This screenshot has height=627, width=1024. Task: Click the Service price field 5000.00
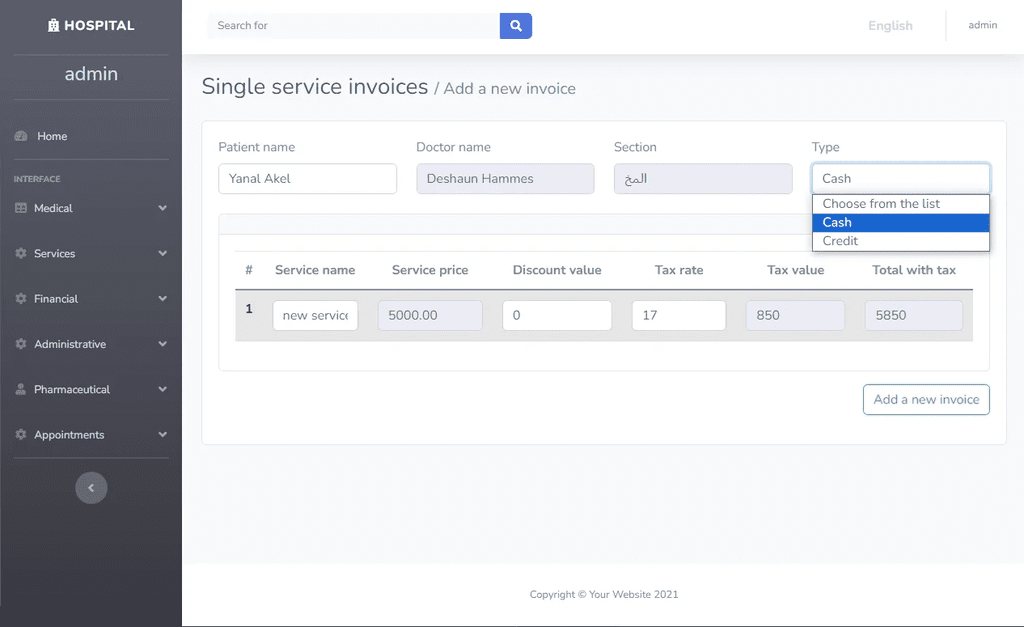pos(430,315)
